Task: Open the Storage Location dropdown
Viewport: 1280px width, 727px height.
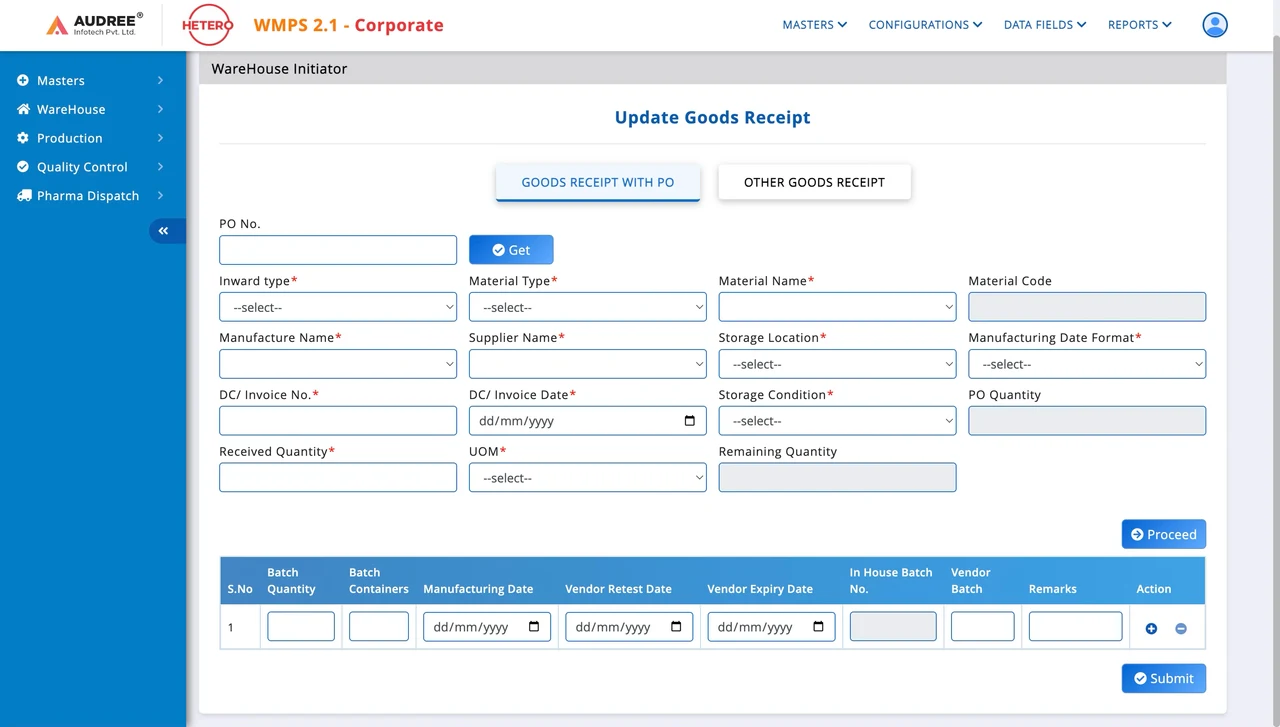Action: (x=838, y=364)
